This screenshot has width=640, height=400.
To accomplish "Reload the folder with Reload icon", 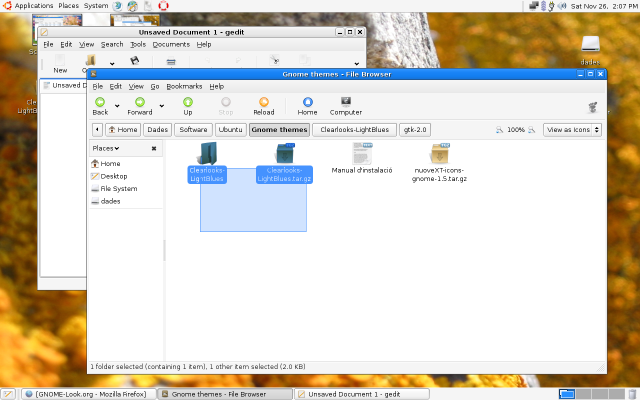I will pyautogui.click(x=264, y=102).
